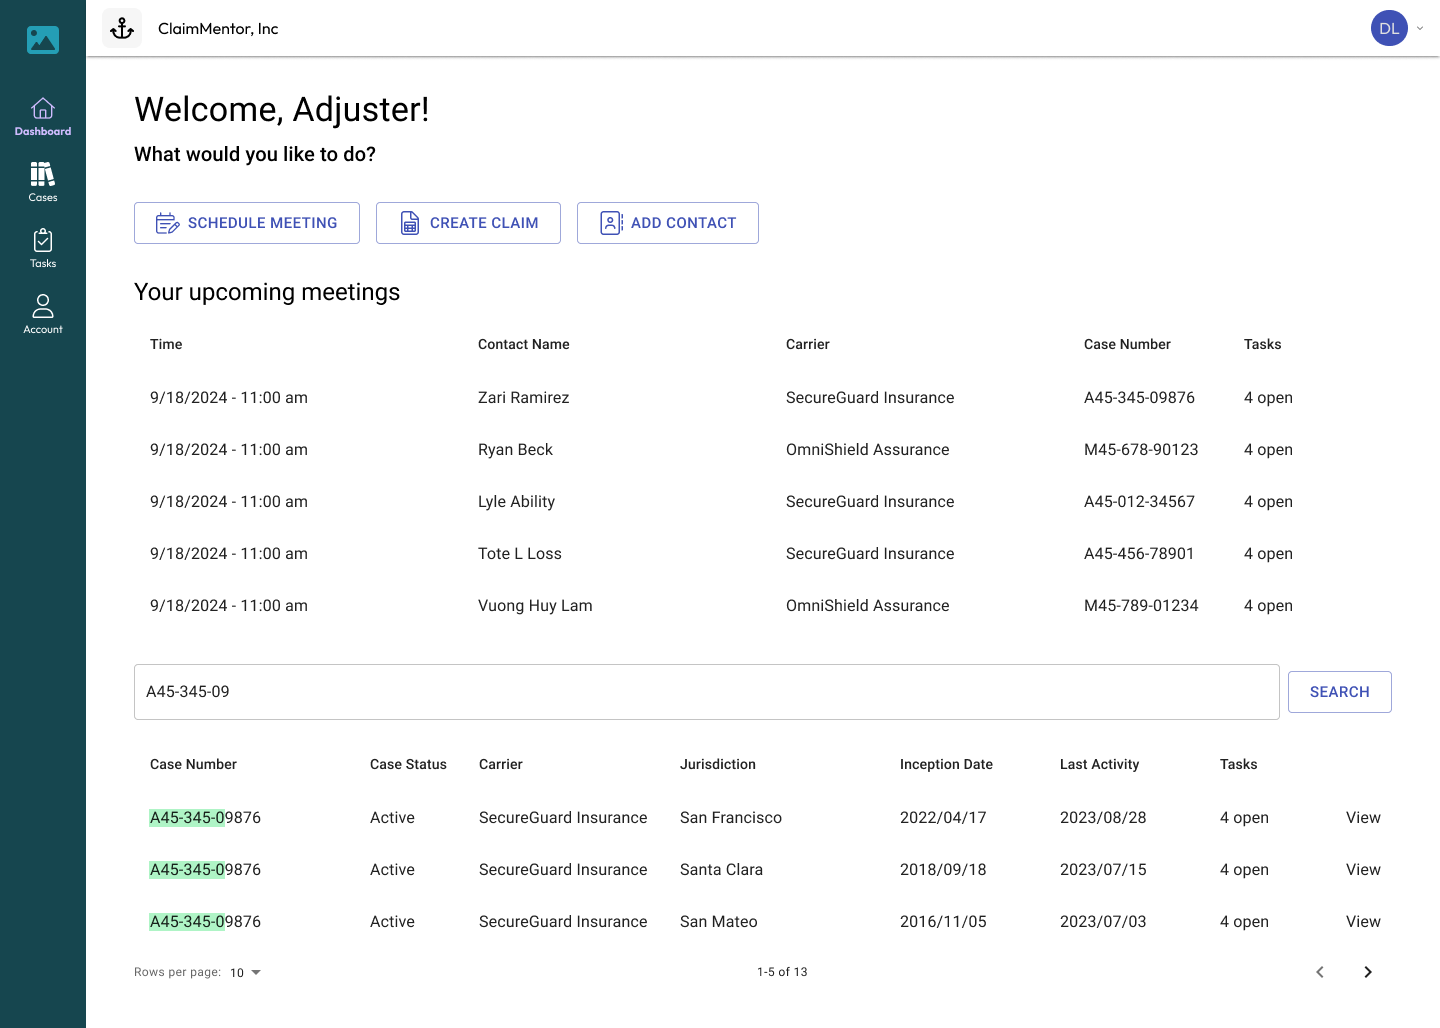Click the document icon inside Create Claim button

tap(409, 223)
